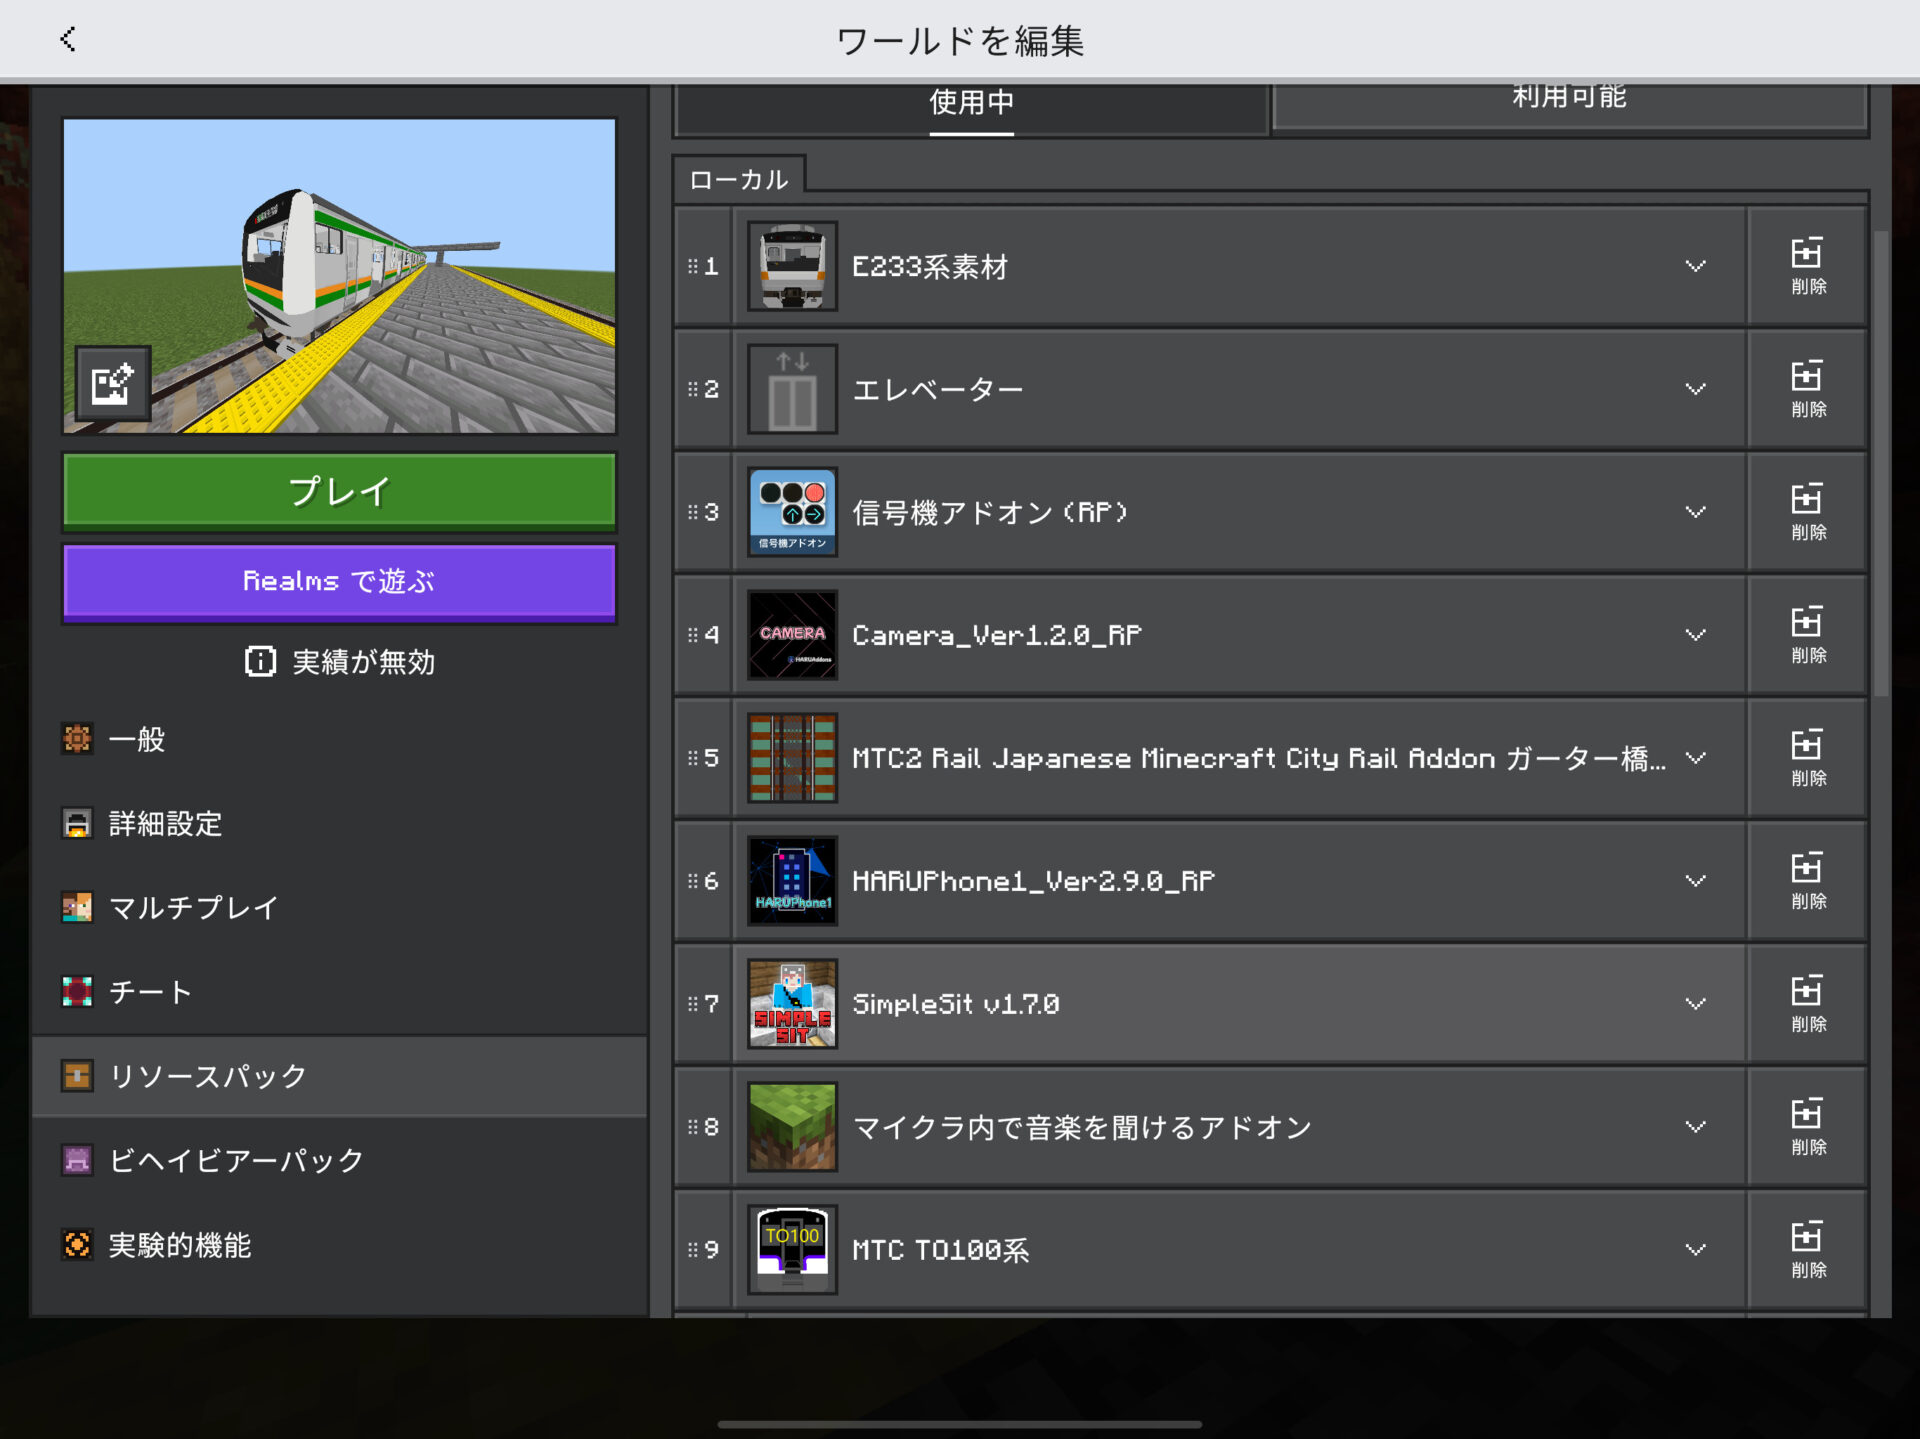Expand the MTC2 Rail pack chevron
1920x1439 pixels.
pyautogui.click(x=1695, y=758)
